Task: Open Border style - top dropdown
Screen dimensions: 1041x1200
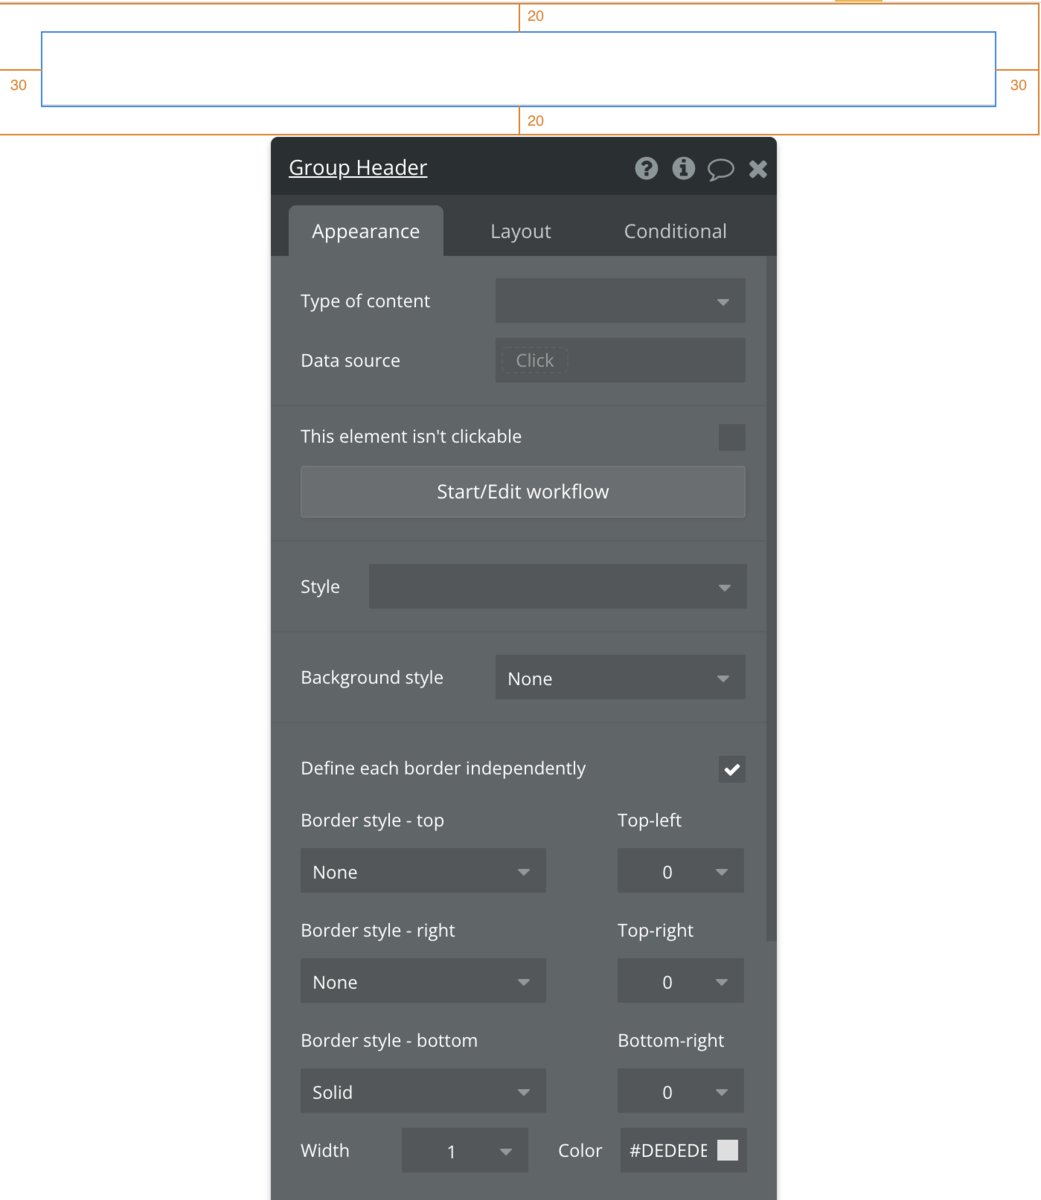Action: [x=423, y=871]
